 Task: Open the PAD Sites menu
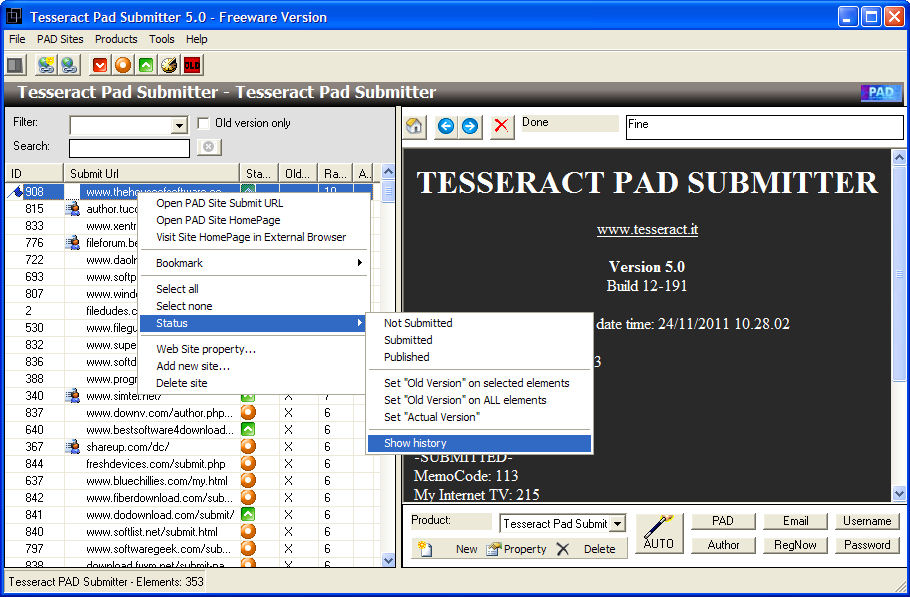pyautogui.click(x=60, y=39)
